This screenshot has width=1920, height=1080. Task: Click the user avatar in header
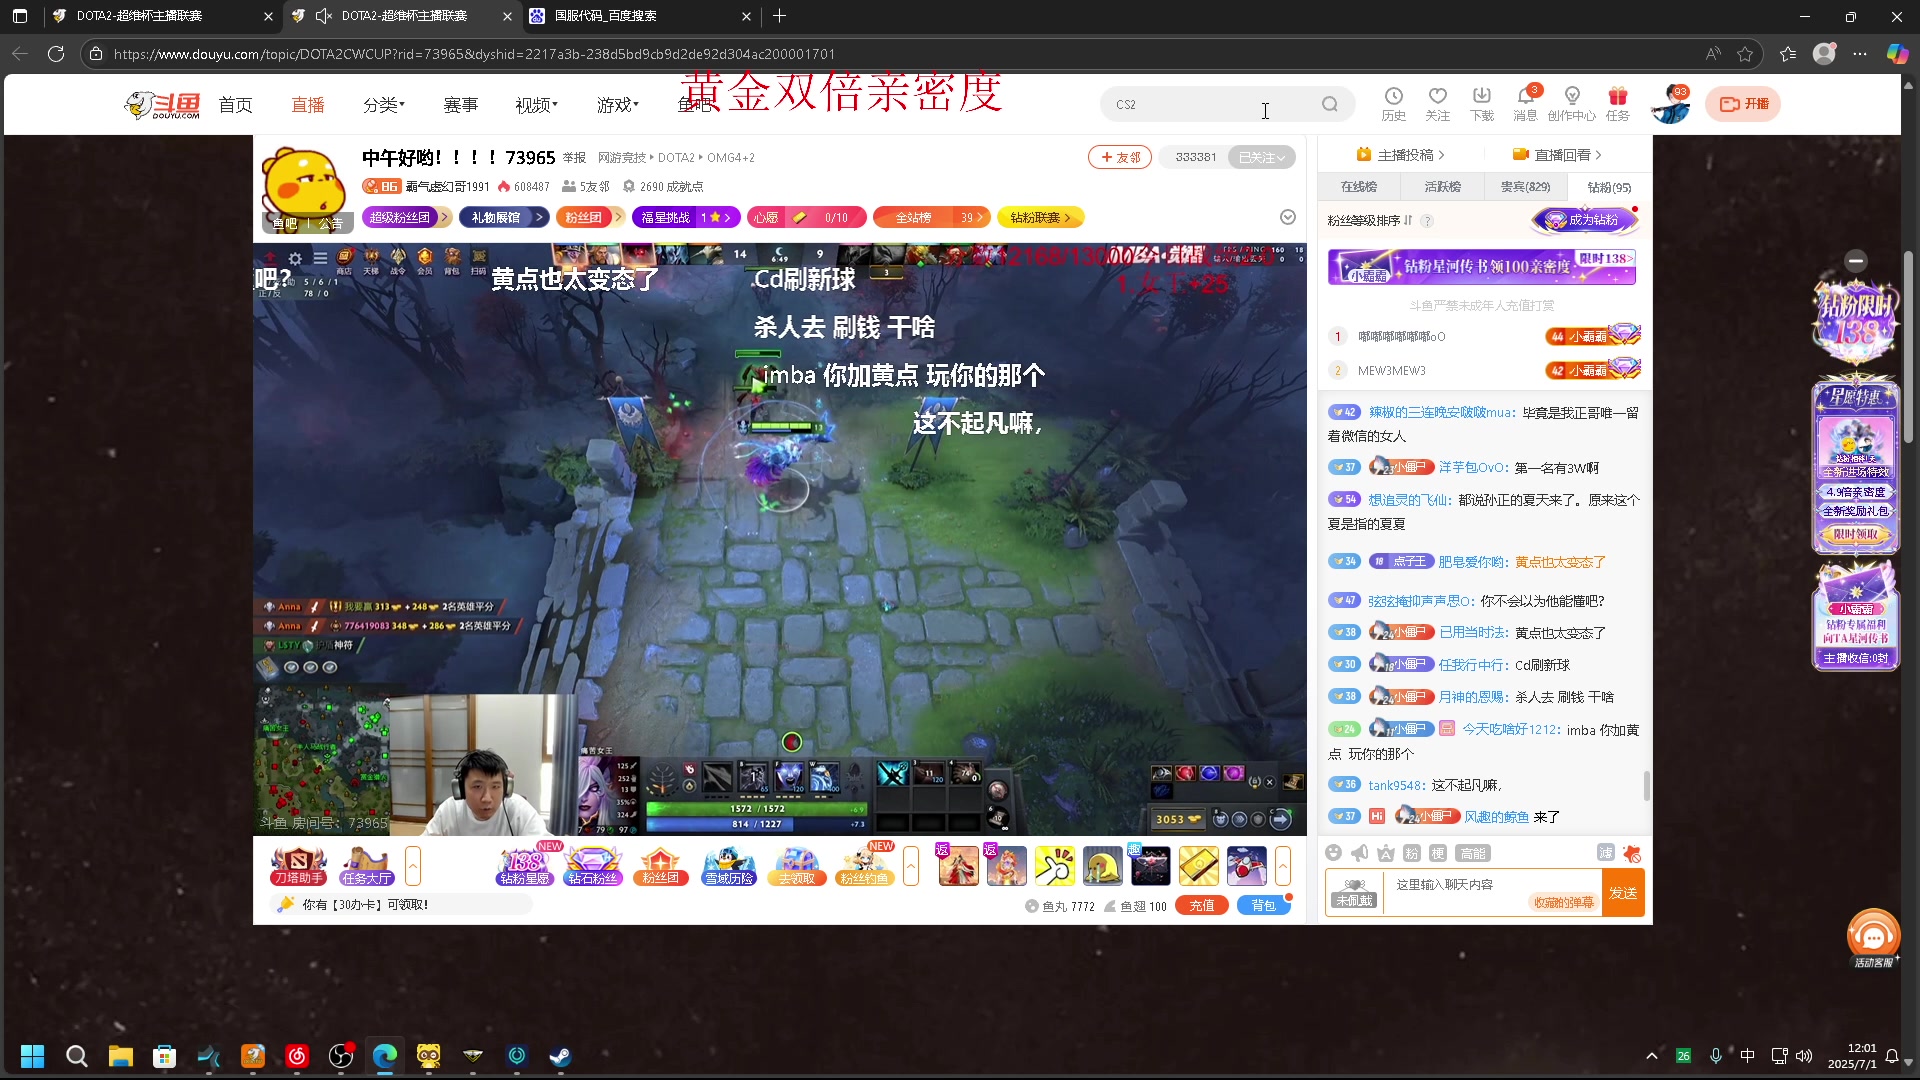1670,104
